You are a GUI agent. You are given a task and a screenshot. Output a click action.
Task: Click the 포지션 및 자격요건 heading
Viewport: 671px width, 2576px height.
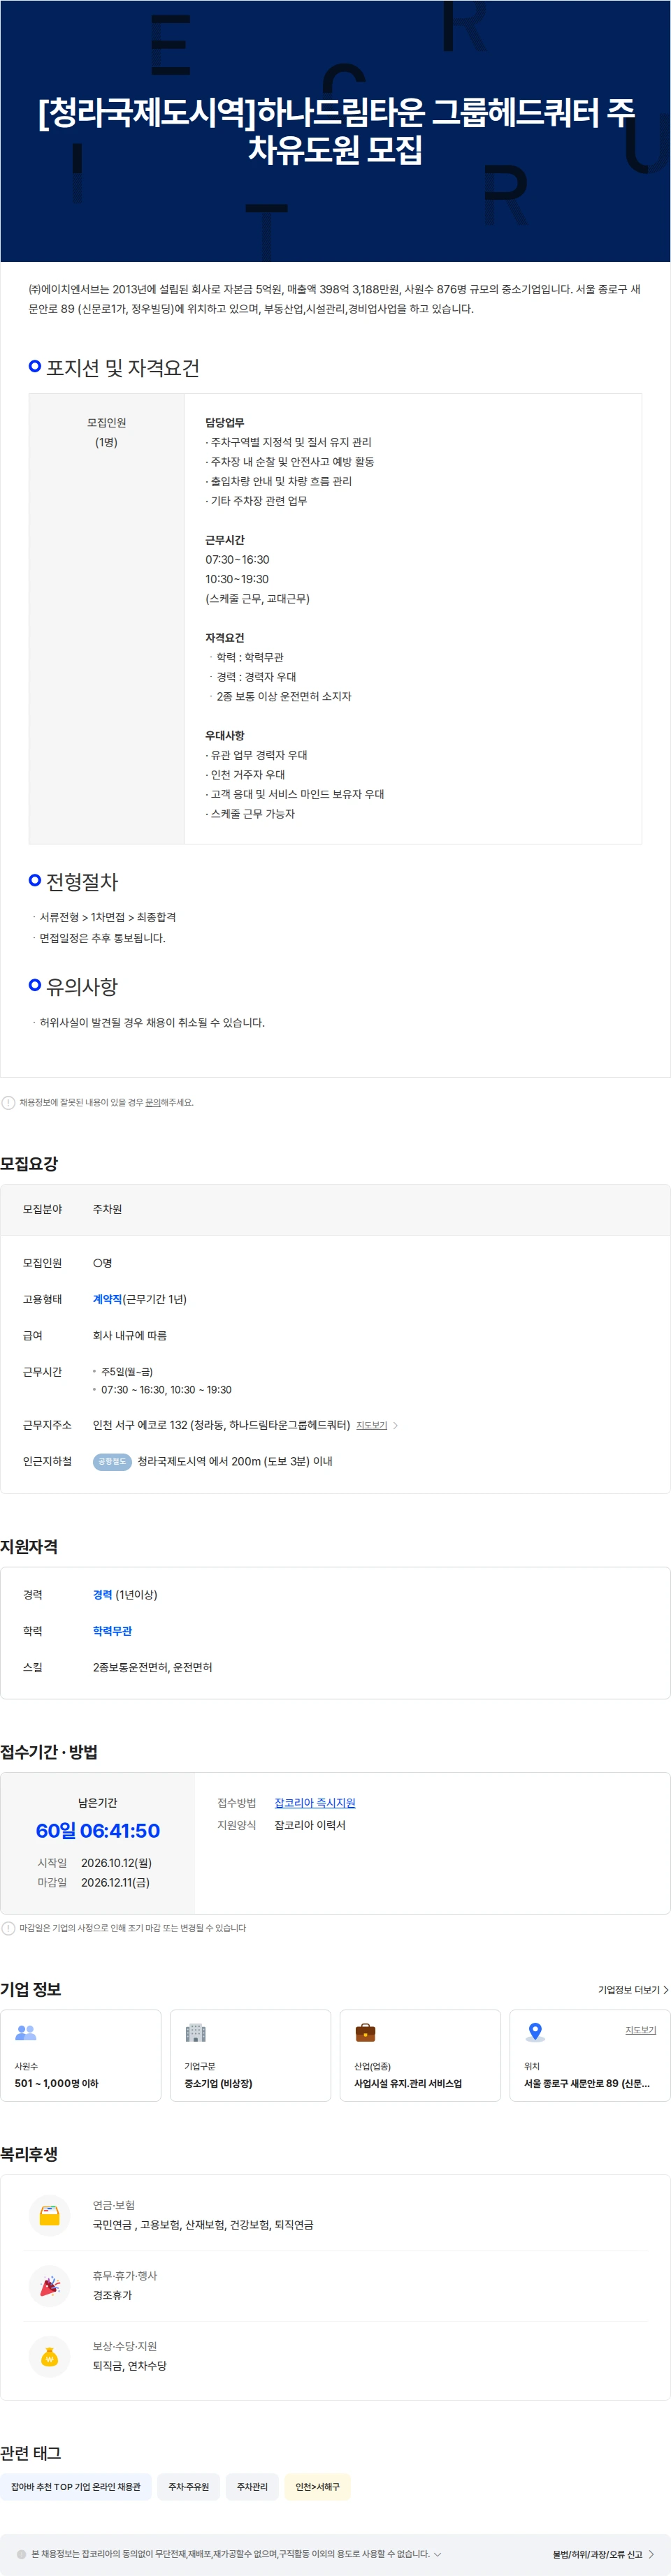pos(123,368)
